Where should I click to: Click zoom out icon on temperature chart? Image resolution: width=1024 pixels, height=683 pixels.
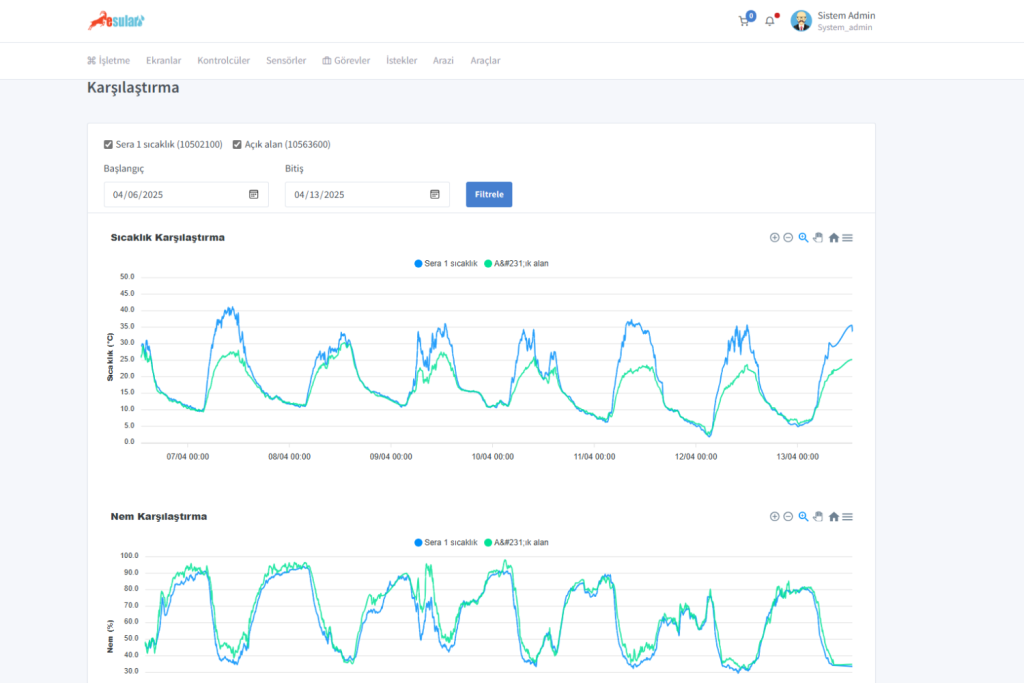(788, 238)
